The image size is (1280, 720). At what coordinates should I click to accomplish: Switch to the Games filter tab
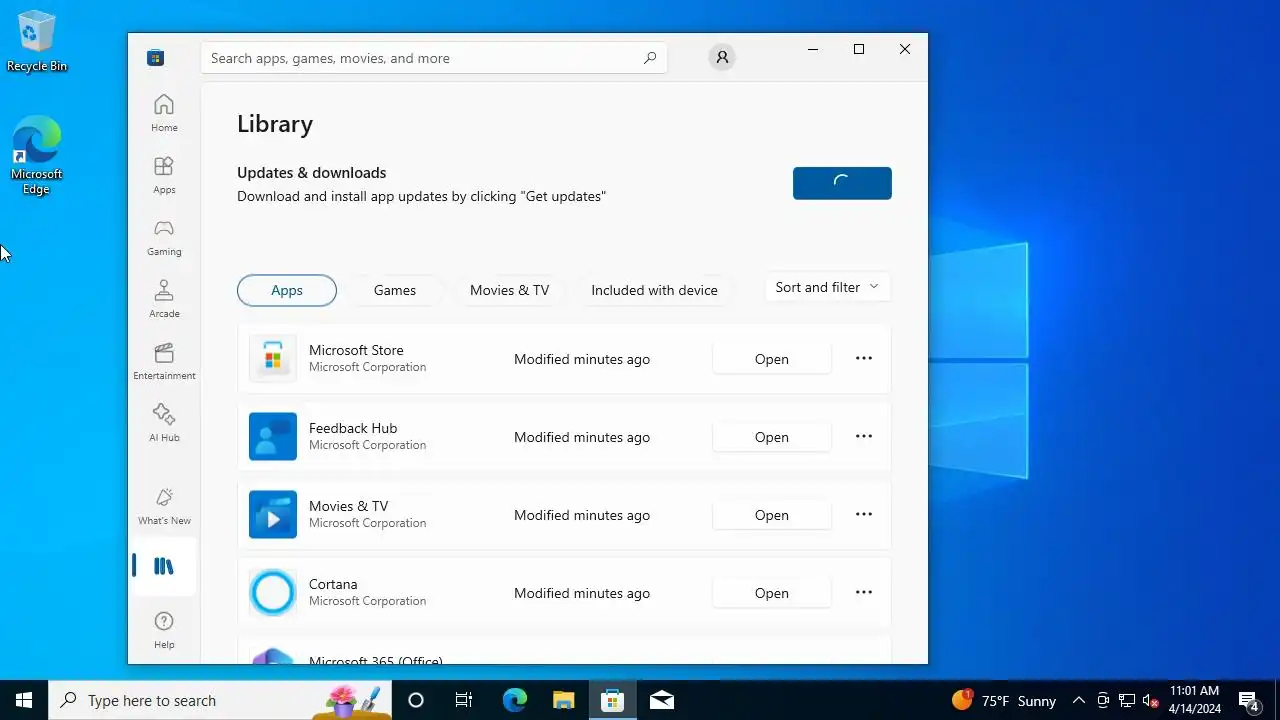tap(395, 290)
